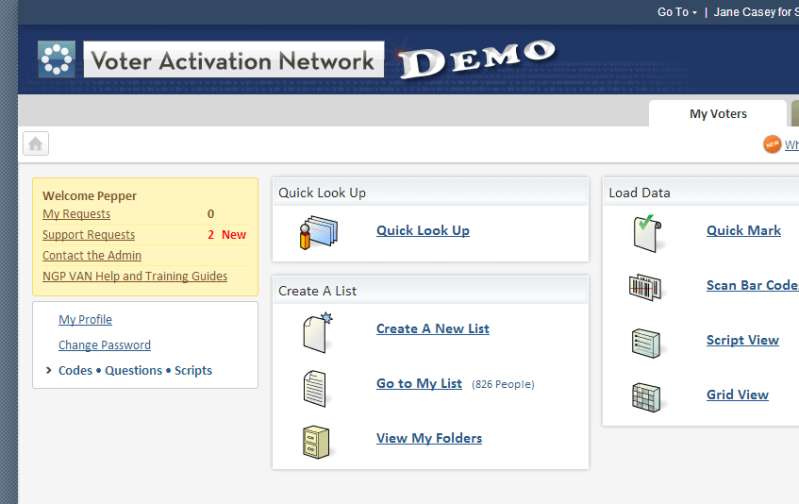Click the Voter Activation Network logo icon
The height and width of the screenshot is (504, 799).
57,59
